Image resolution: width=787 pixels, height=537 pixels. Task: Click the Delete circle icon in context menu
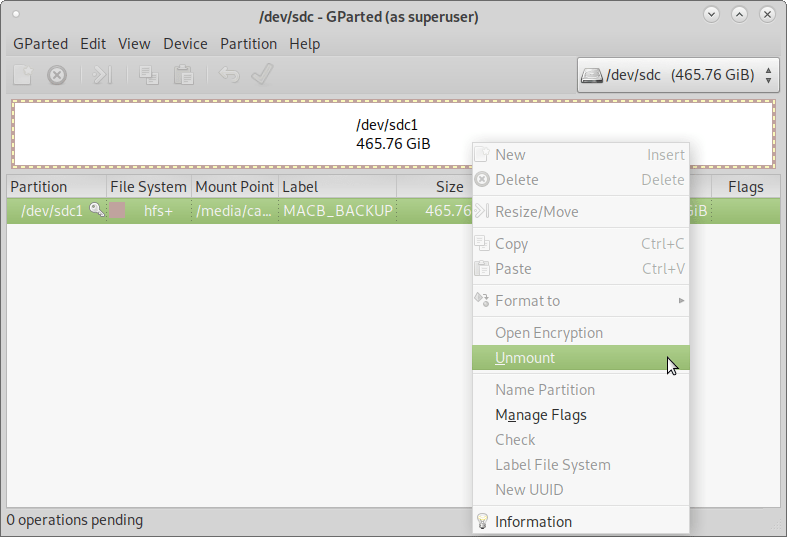[x=482, y=179]
